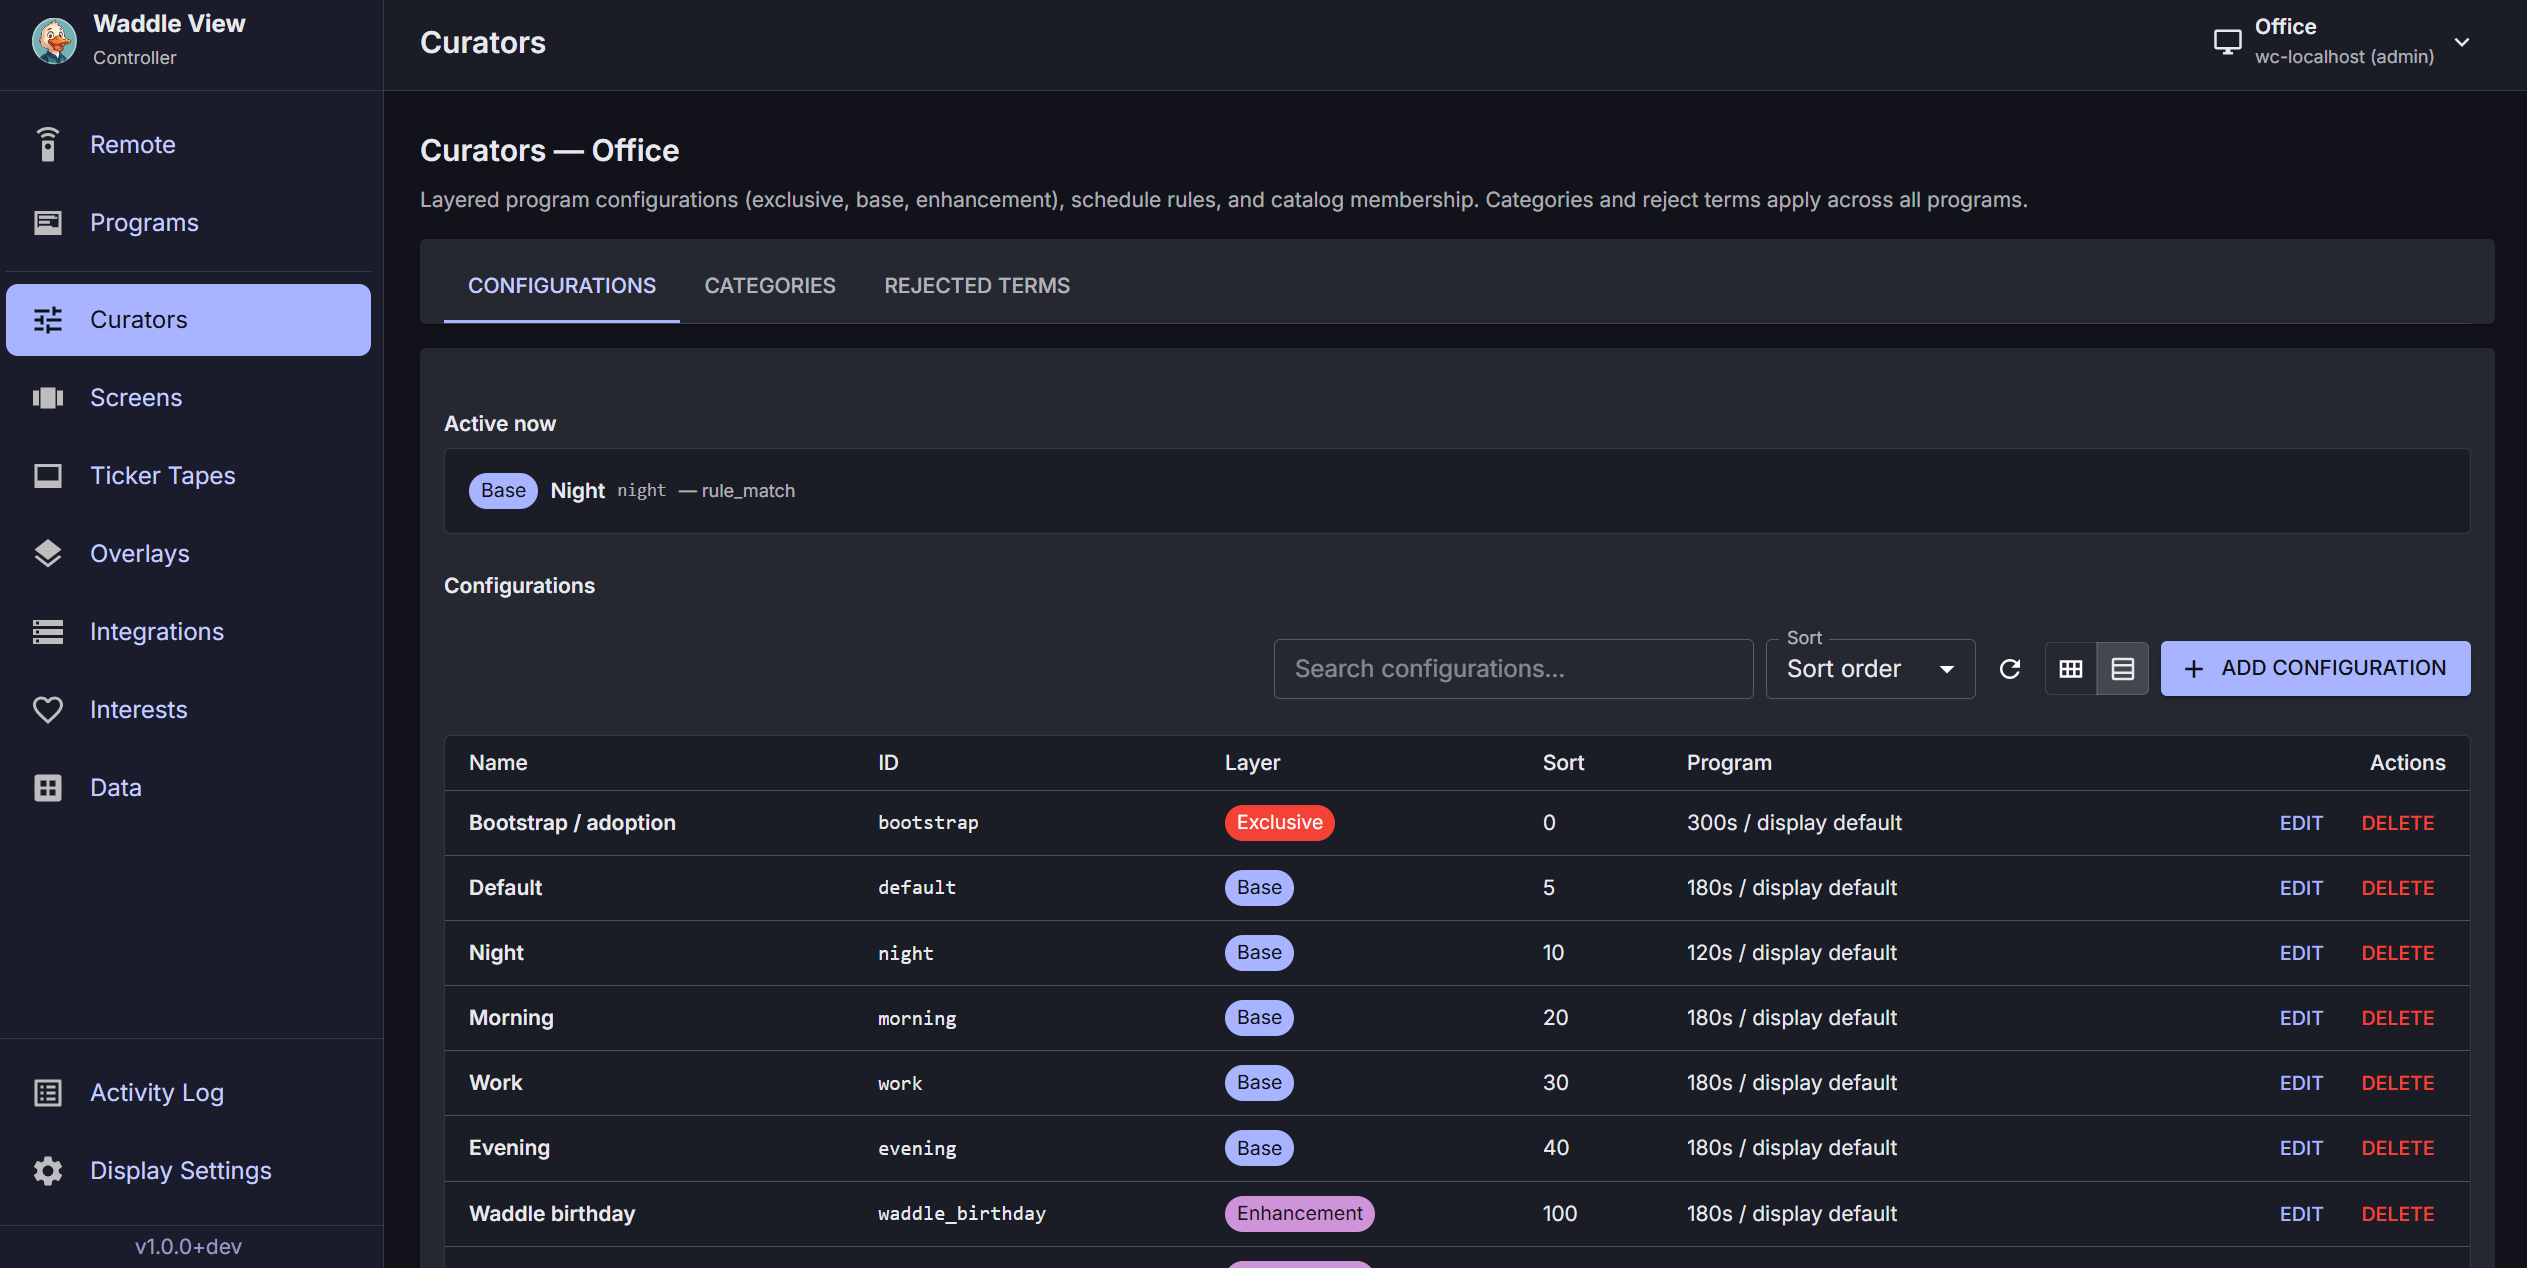Click Add Configuration button

tap(2315, 669)
